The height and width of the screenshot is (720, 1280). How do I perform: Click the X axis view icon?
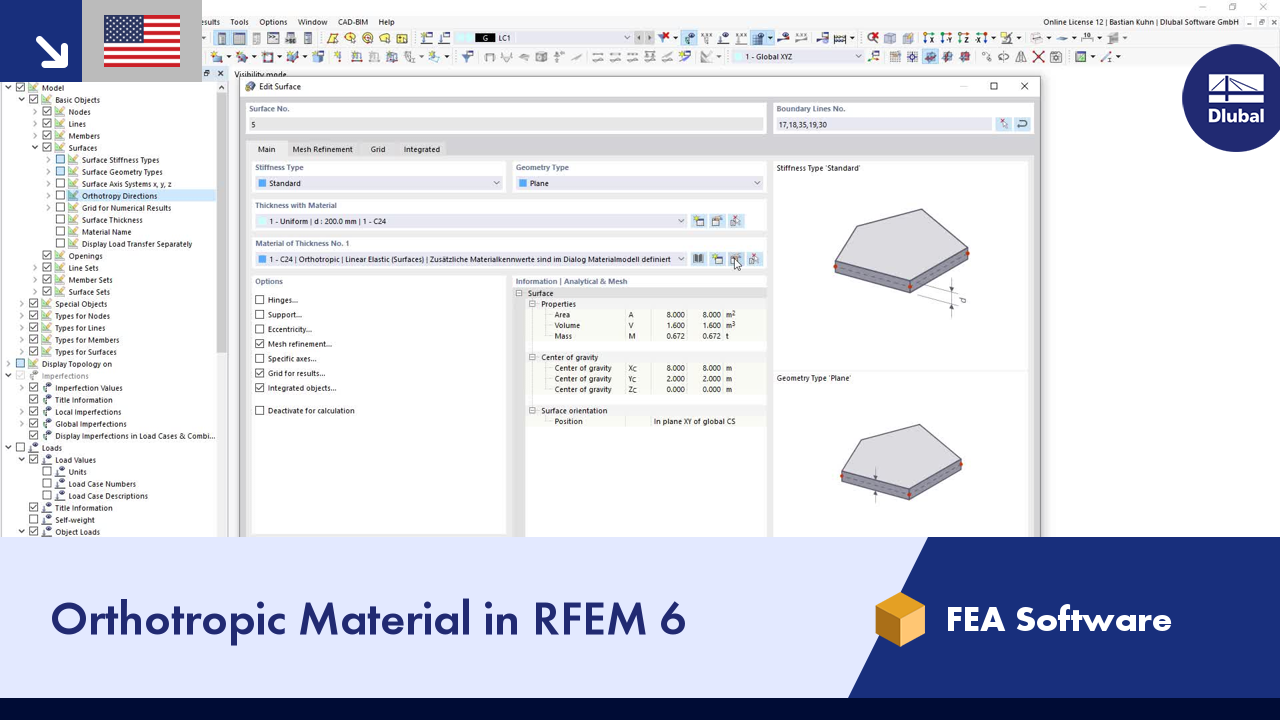tap(929, 38)
